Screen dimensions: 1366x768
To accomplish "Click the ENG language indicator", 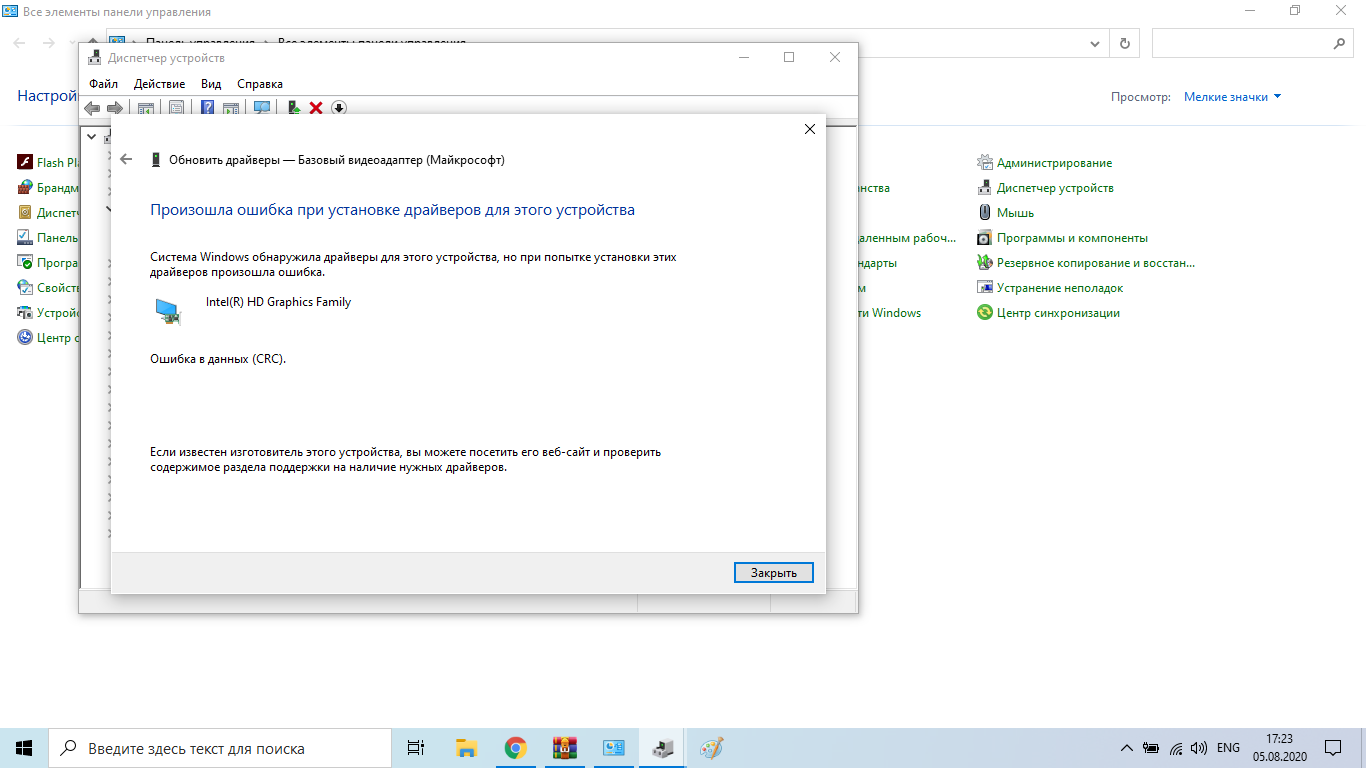I will coord(1228,748).
